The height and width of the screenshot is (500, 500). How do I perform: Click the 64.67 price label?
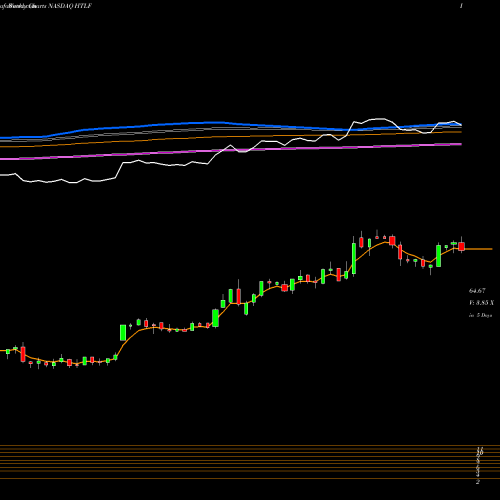coord(477,291)
